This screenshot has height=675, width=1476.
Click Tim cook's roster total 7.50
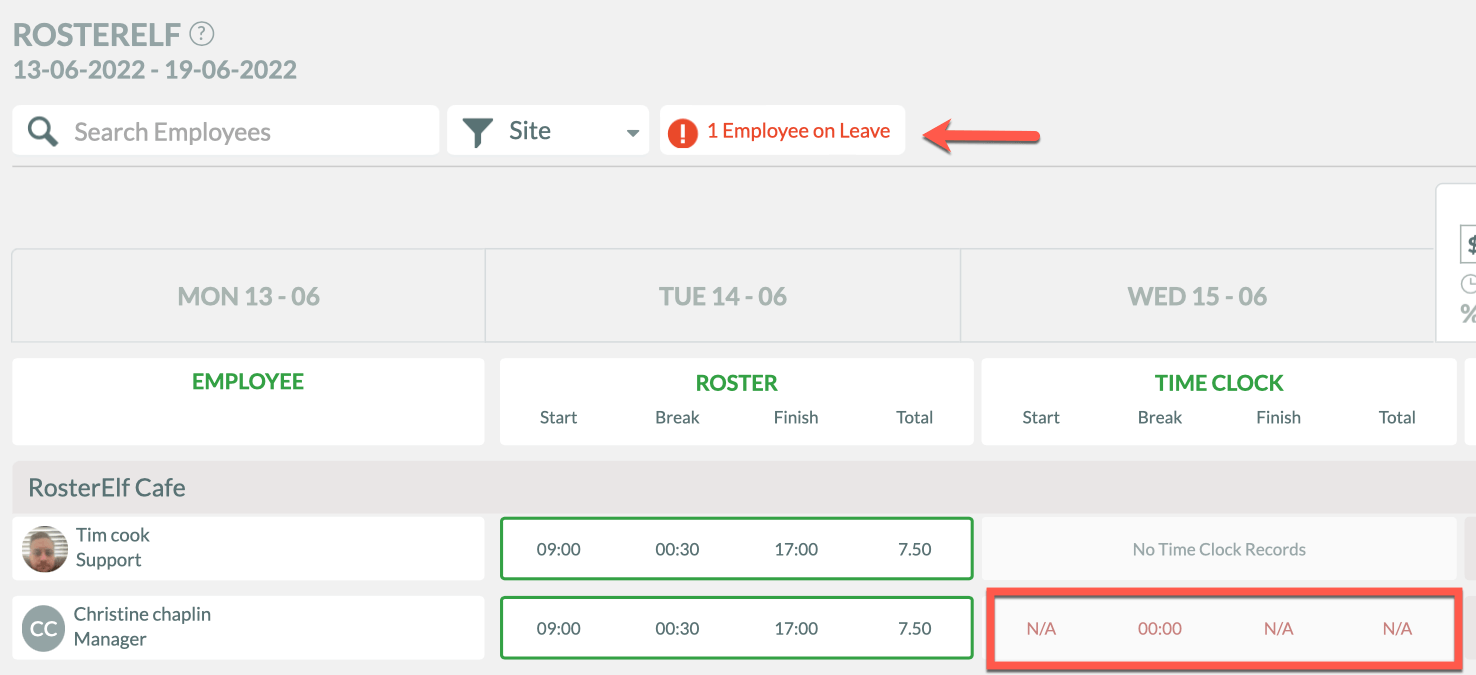pyautogui.click(x=915, y=549)
